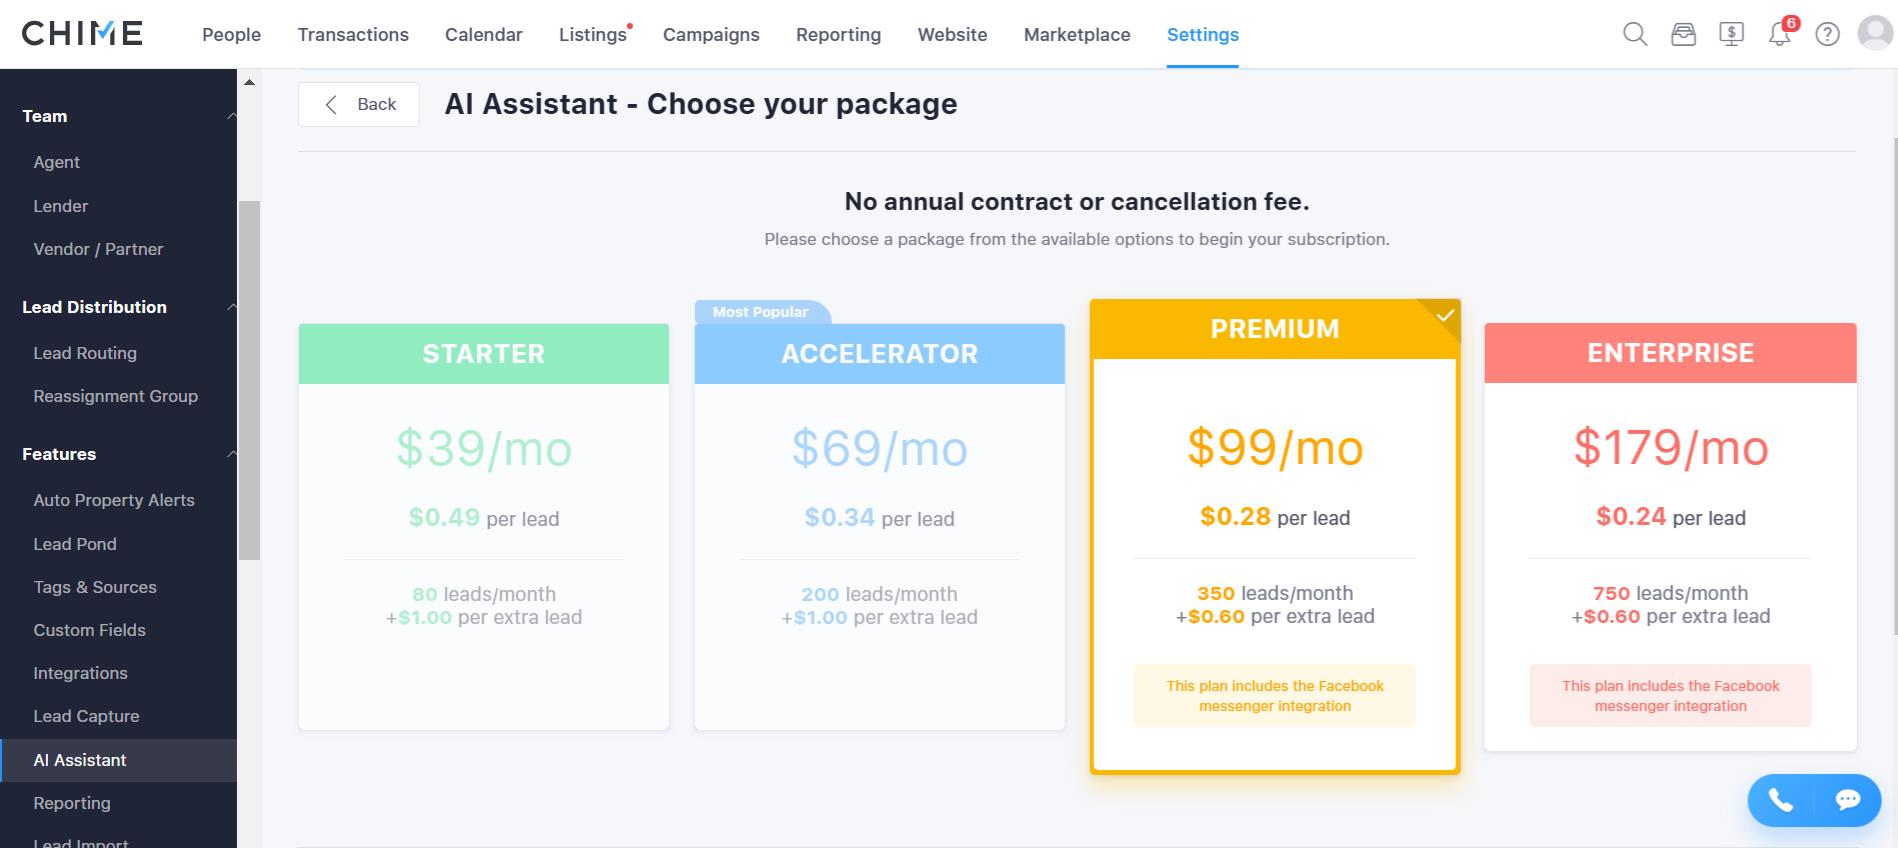The image size is (1898, 848).
Task: Click the sidebar scrollbar thumb
Action: tap(249, 380)
